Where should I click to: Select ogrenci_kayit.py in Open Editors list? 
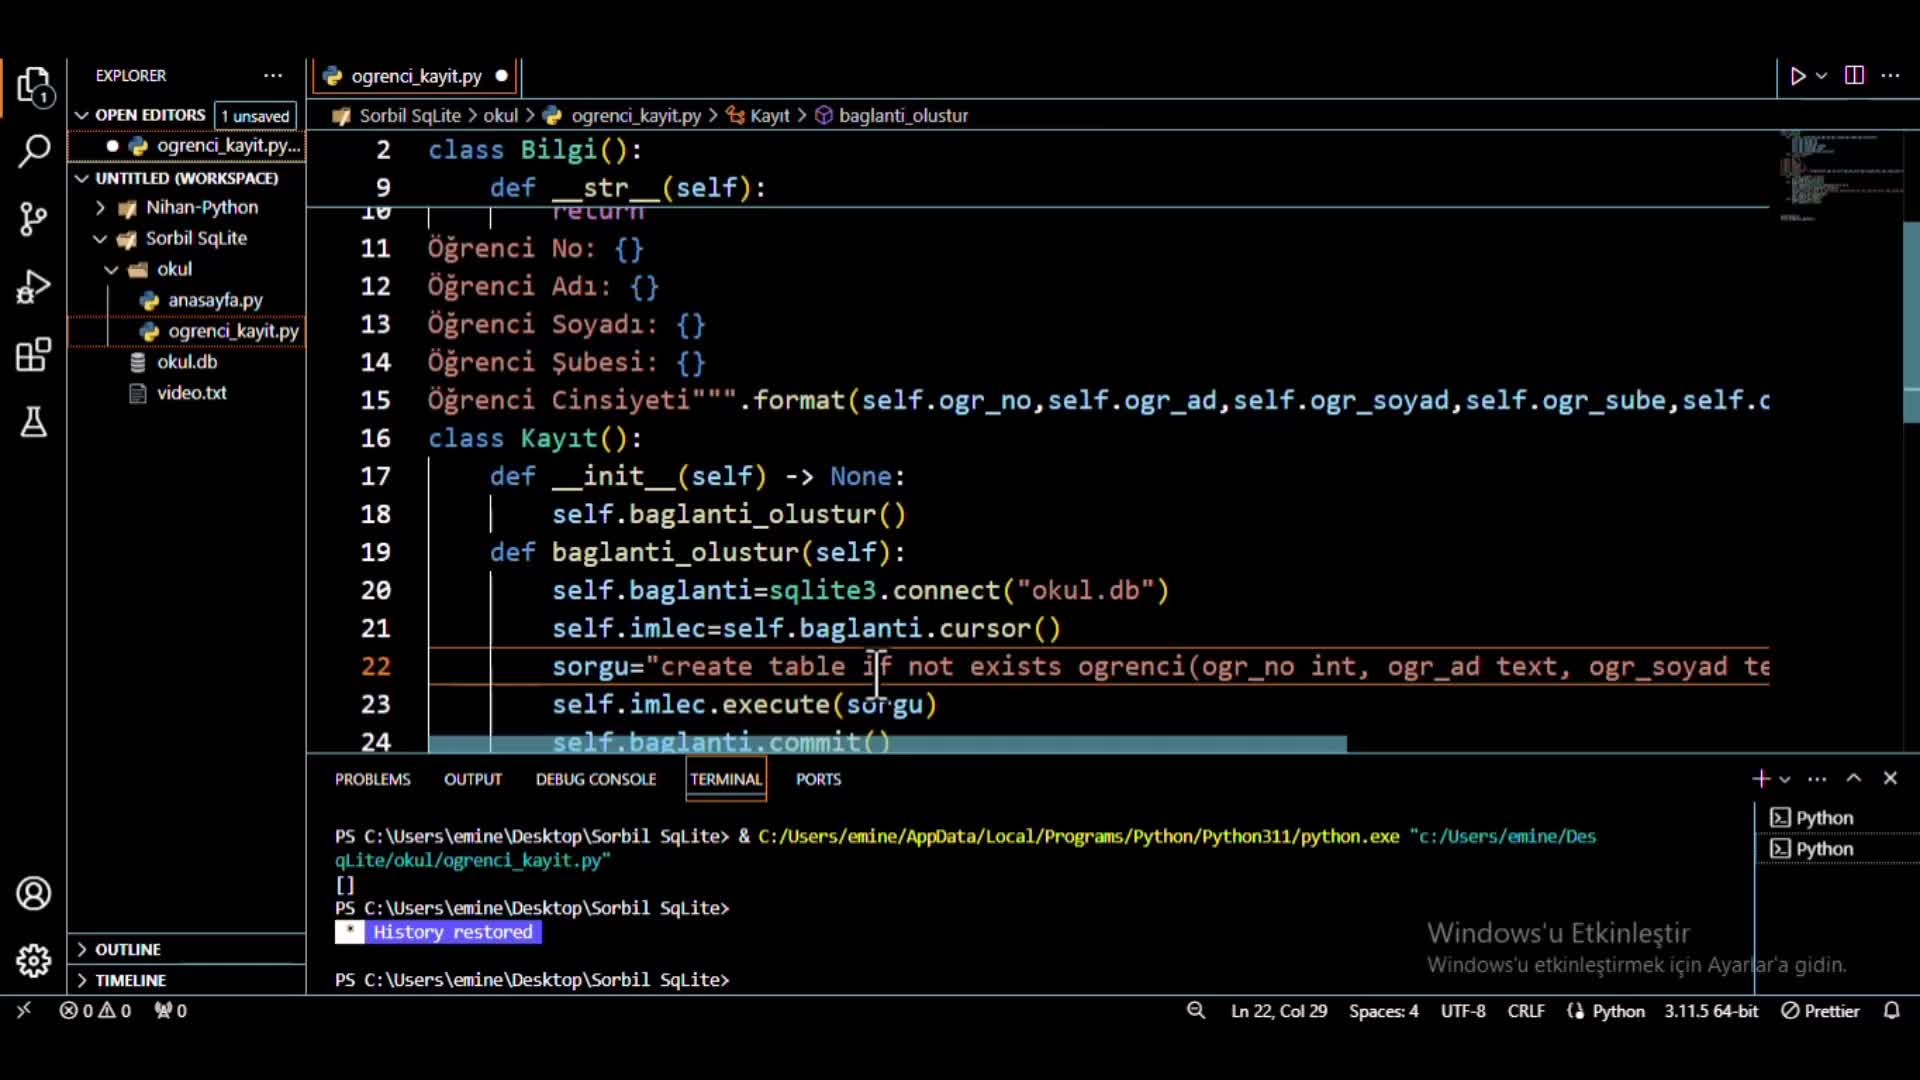click(x=187, y=146)
